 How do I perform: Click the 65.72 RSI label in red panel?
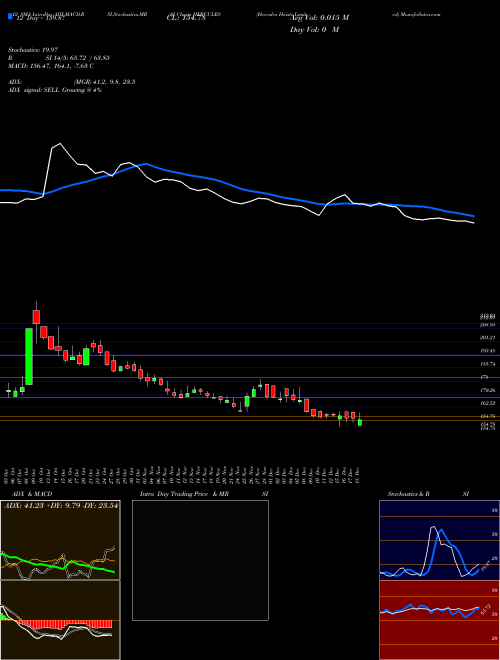484,609
